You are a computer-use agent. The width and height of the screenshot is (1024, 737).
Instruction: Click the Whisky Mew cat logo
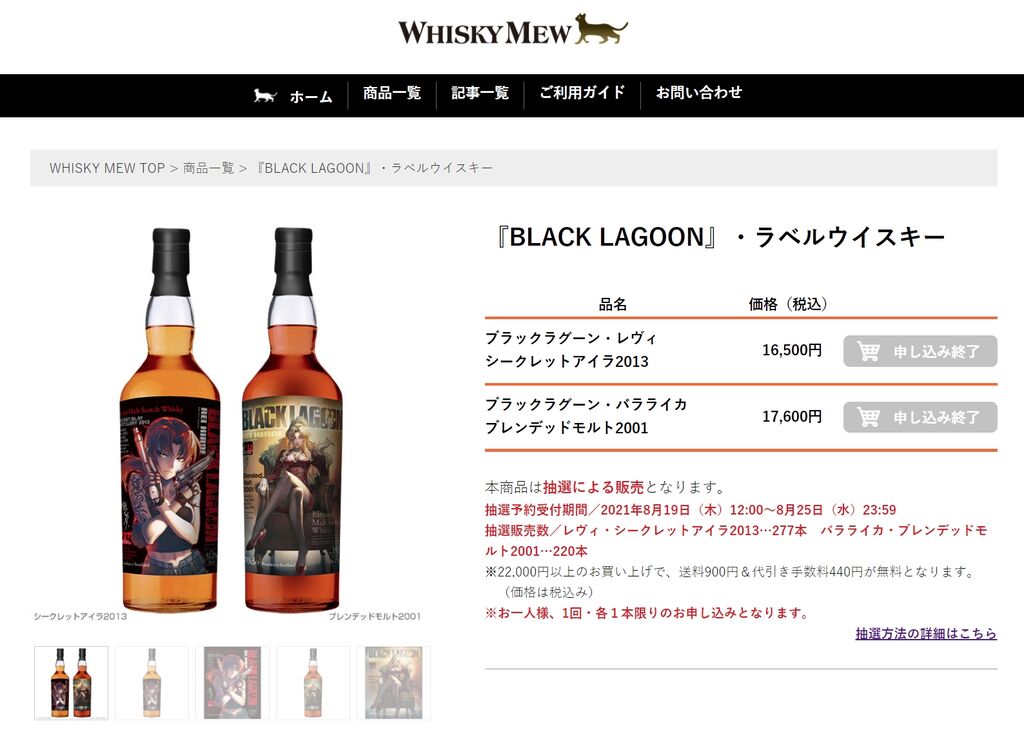[513, 31]
